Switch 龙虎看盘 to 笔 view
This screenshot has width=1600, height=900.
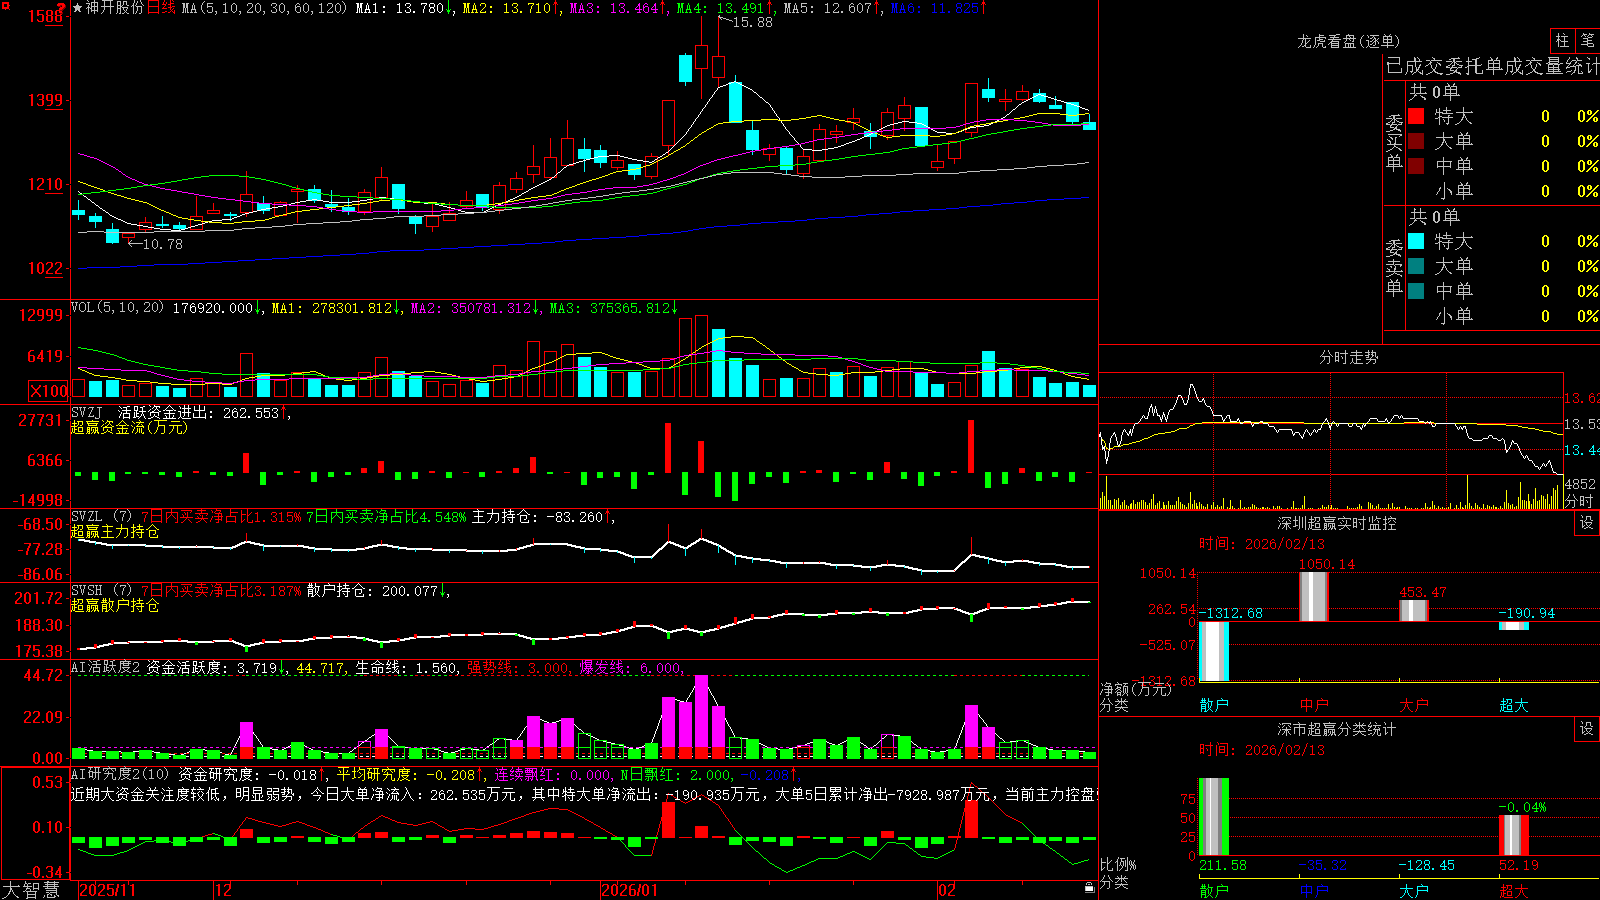1587,41
